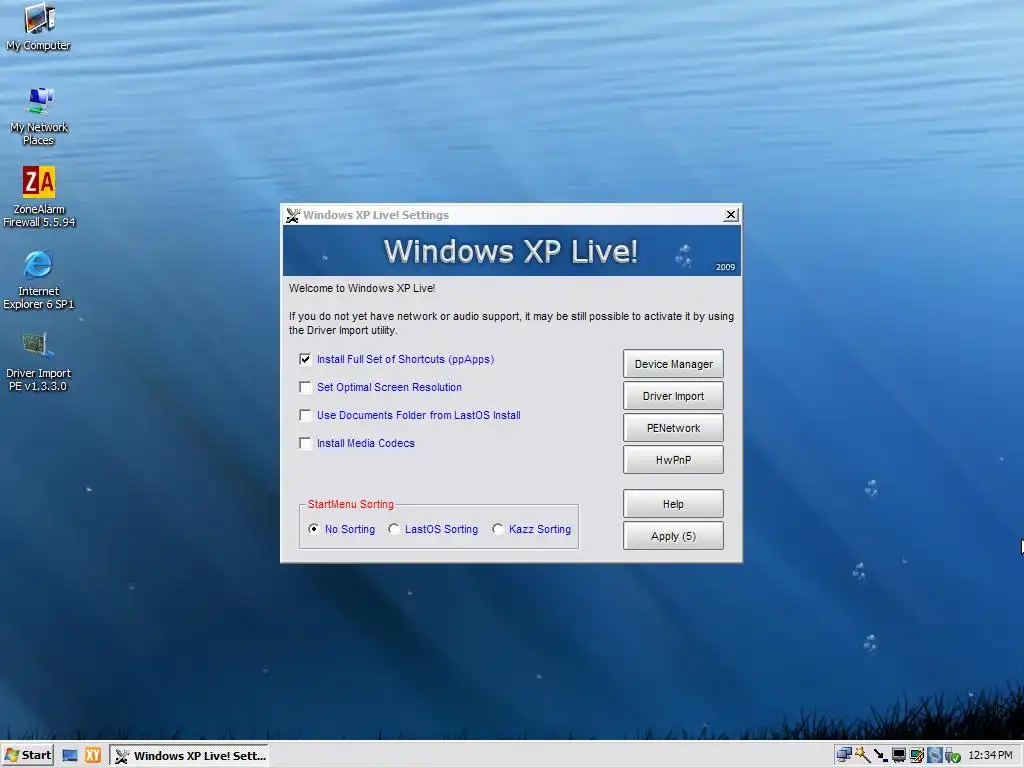Open the Start menu
This screenshot has height=768, width=1024.
click(x=27, y=755)
